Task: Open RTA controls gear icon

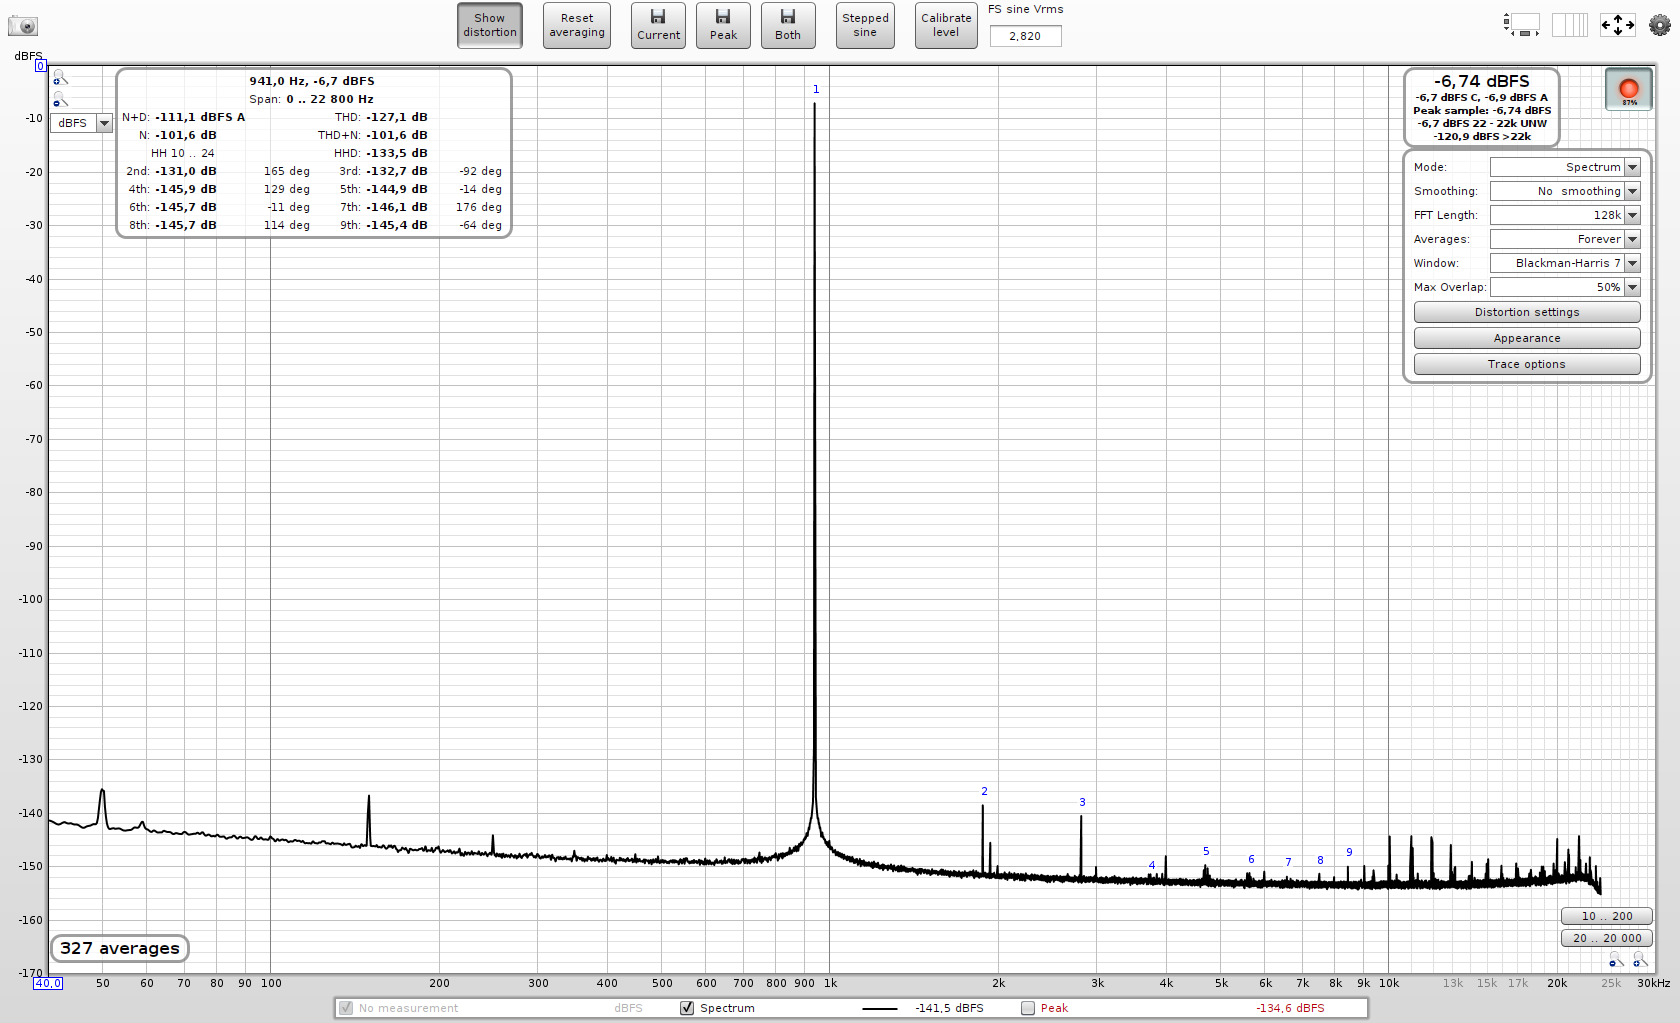Action: (x=1660, y=25)
